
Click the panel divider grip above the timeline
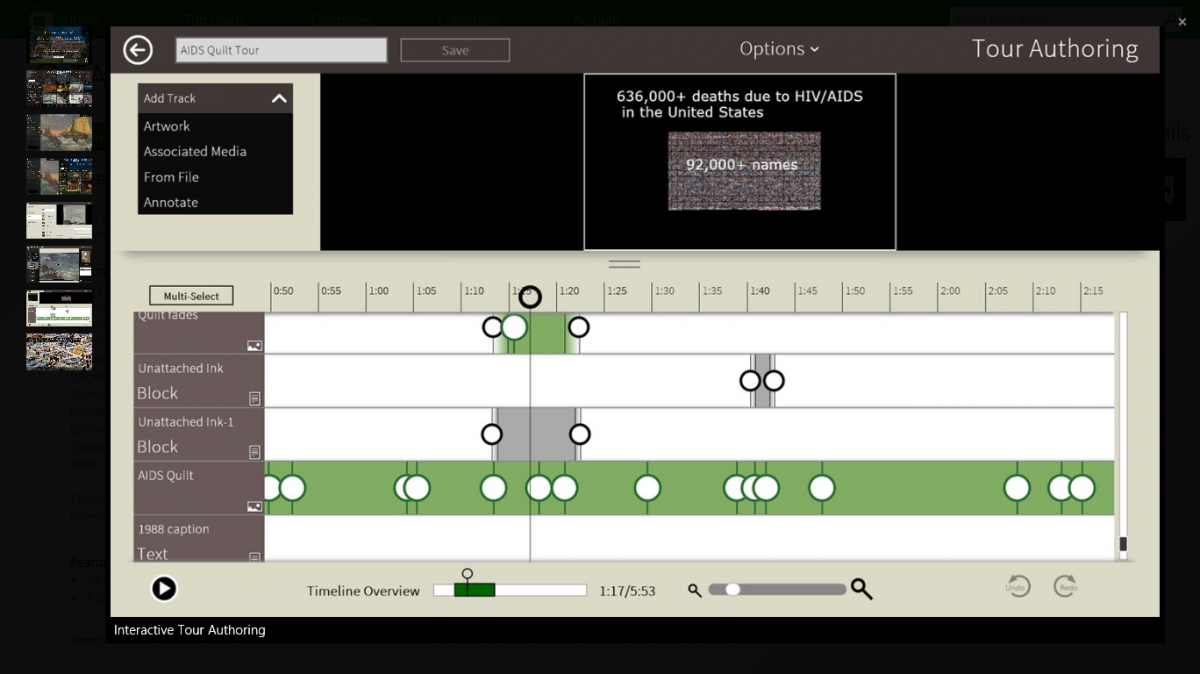624,264
